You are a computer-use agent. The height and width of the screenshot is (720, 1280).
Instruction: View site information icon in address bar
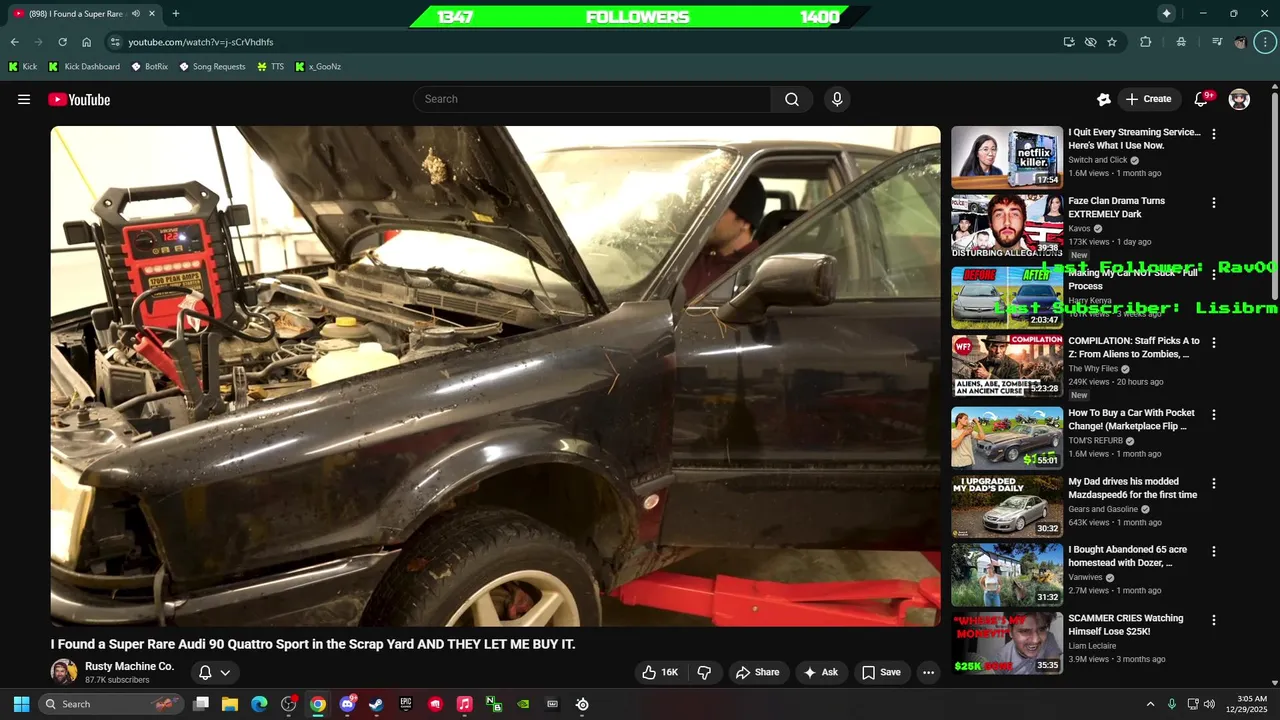(x=115, y=42)
